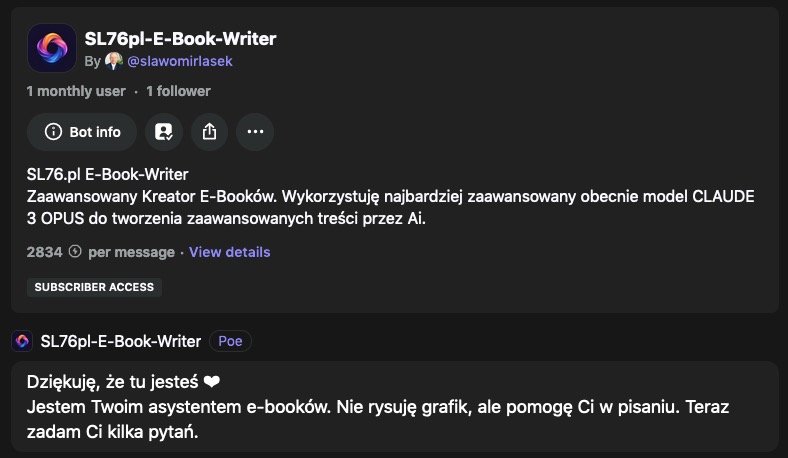Image resolution: width=788 pixels, height=458 pixels.
Task: Click the 1 monthly user stat
Action: (76, 91)
